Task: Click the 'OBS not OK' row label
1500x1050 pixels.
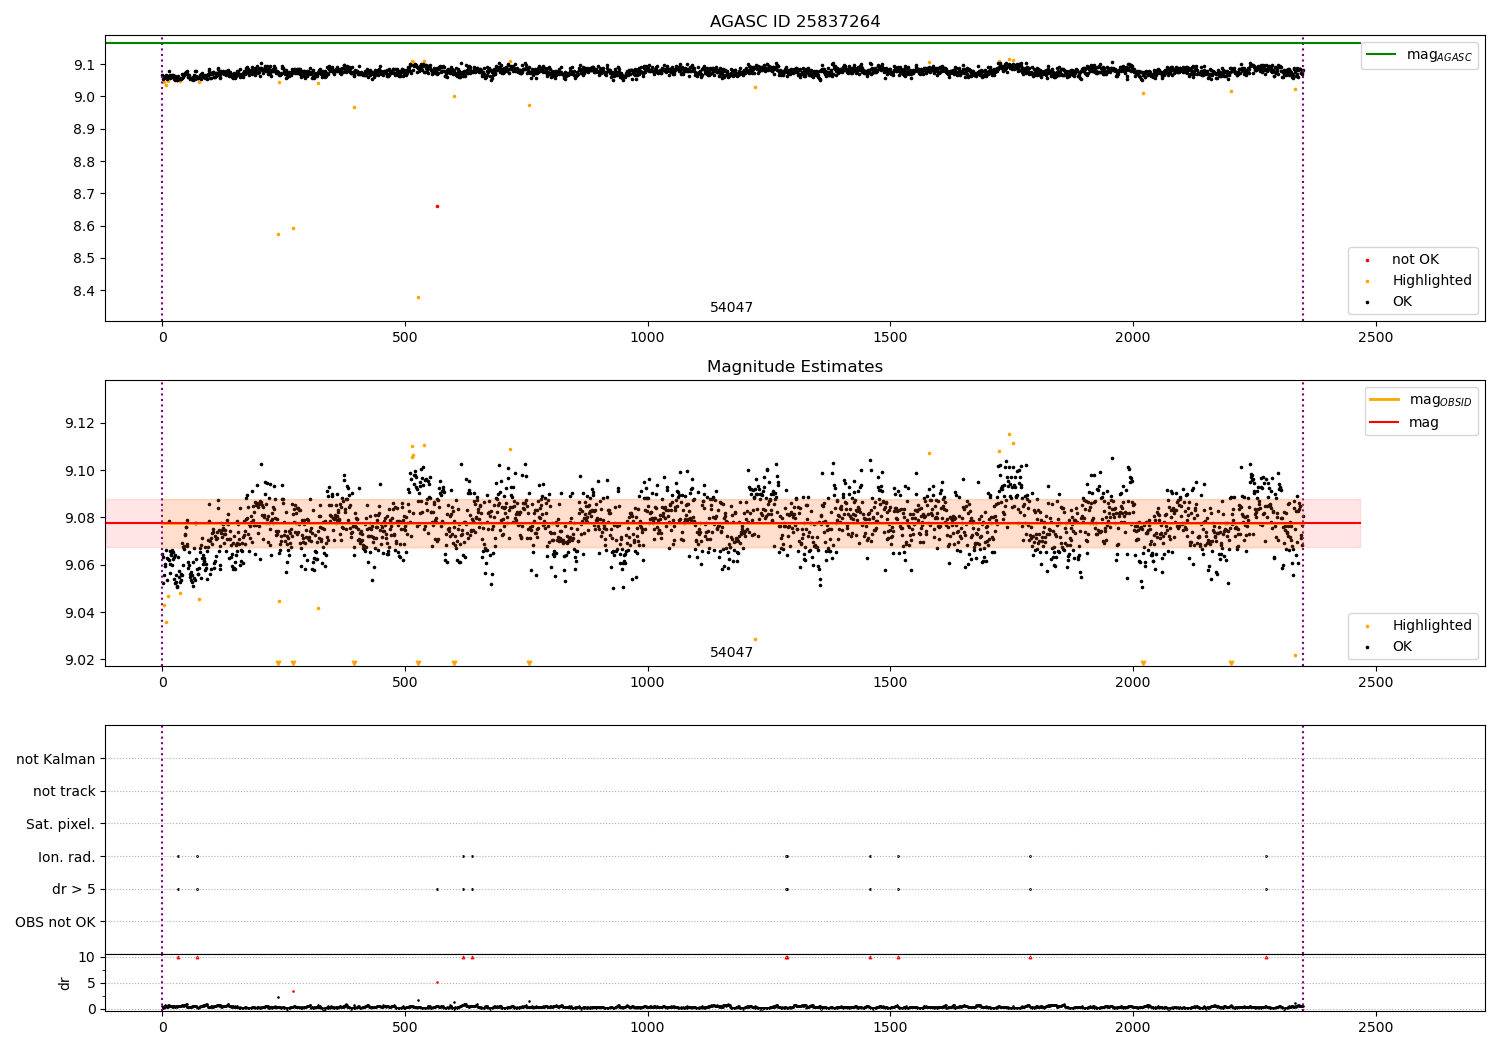Action: [x=56, y=922]
